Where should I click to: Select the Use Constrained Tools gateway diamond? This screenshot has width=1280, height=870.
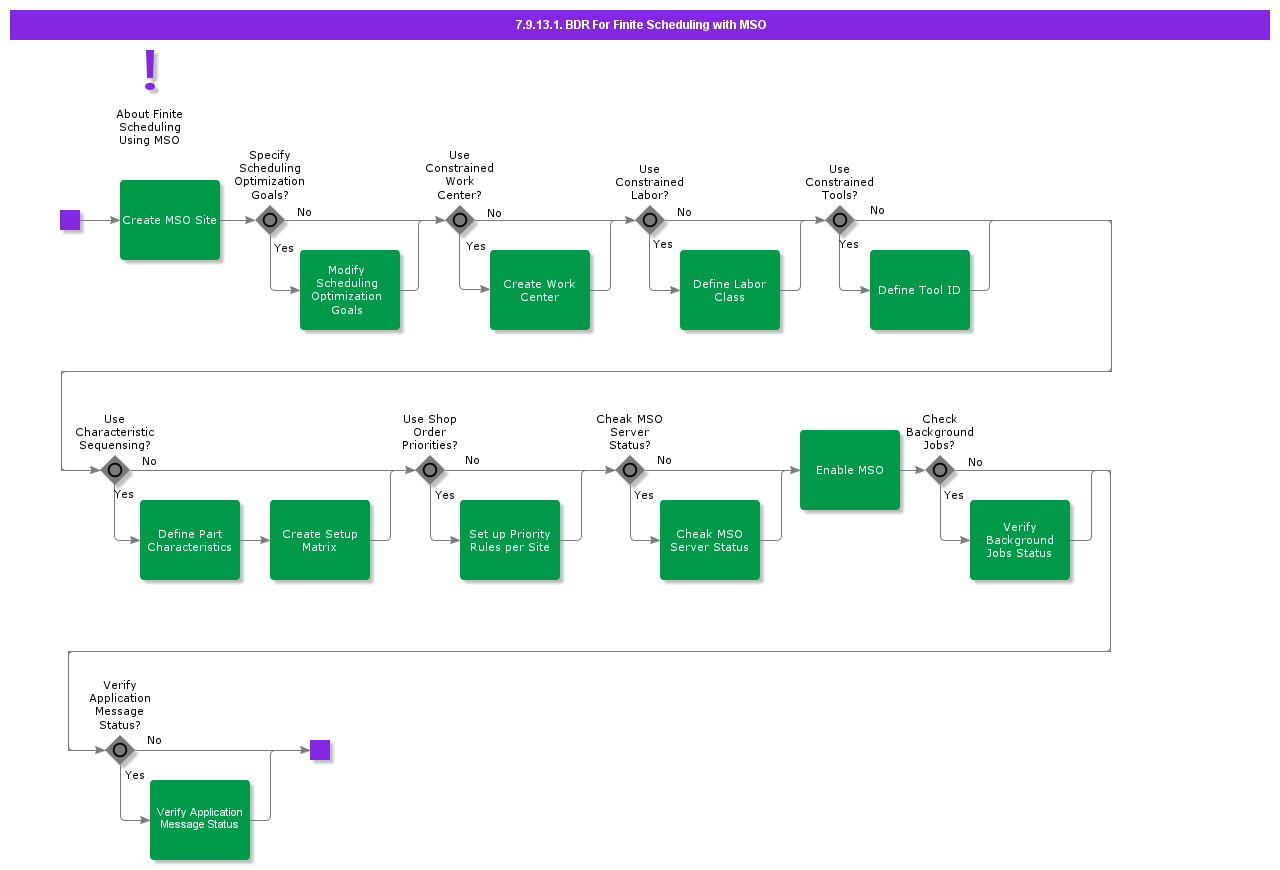point(840,220)
